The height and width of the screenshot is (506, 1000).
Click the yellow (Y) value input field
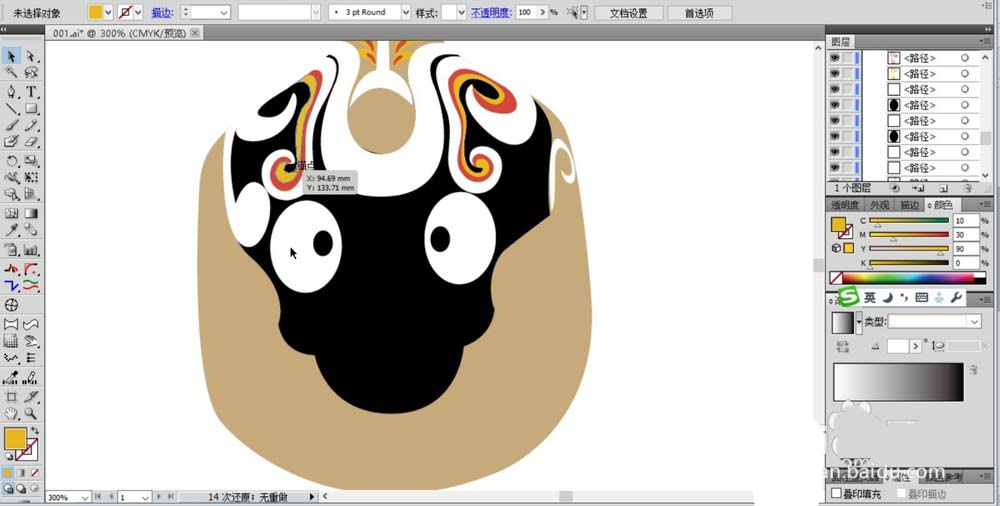(x=966, y=248)
